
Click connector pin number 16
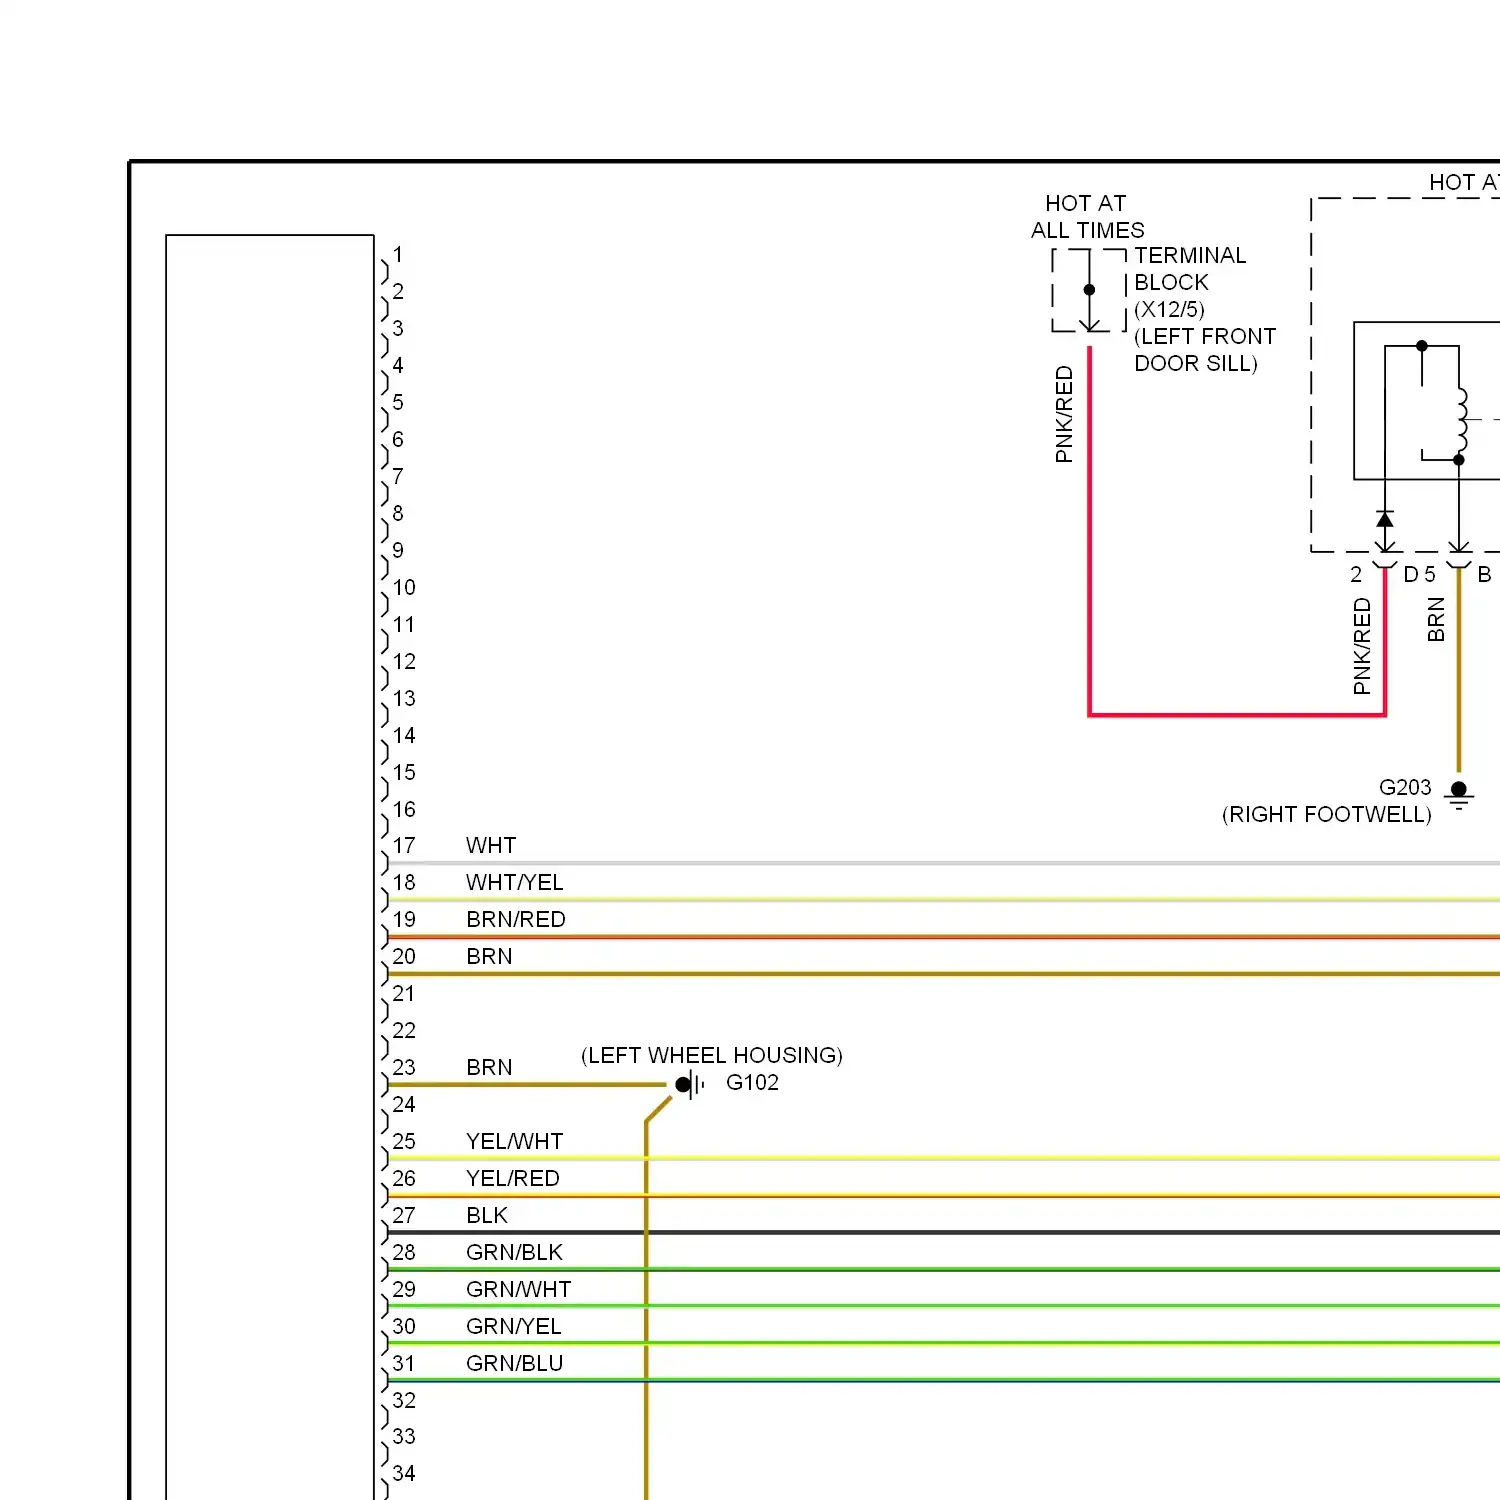pos(404,810)
